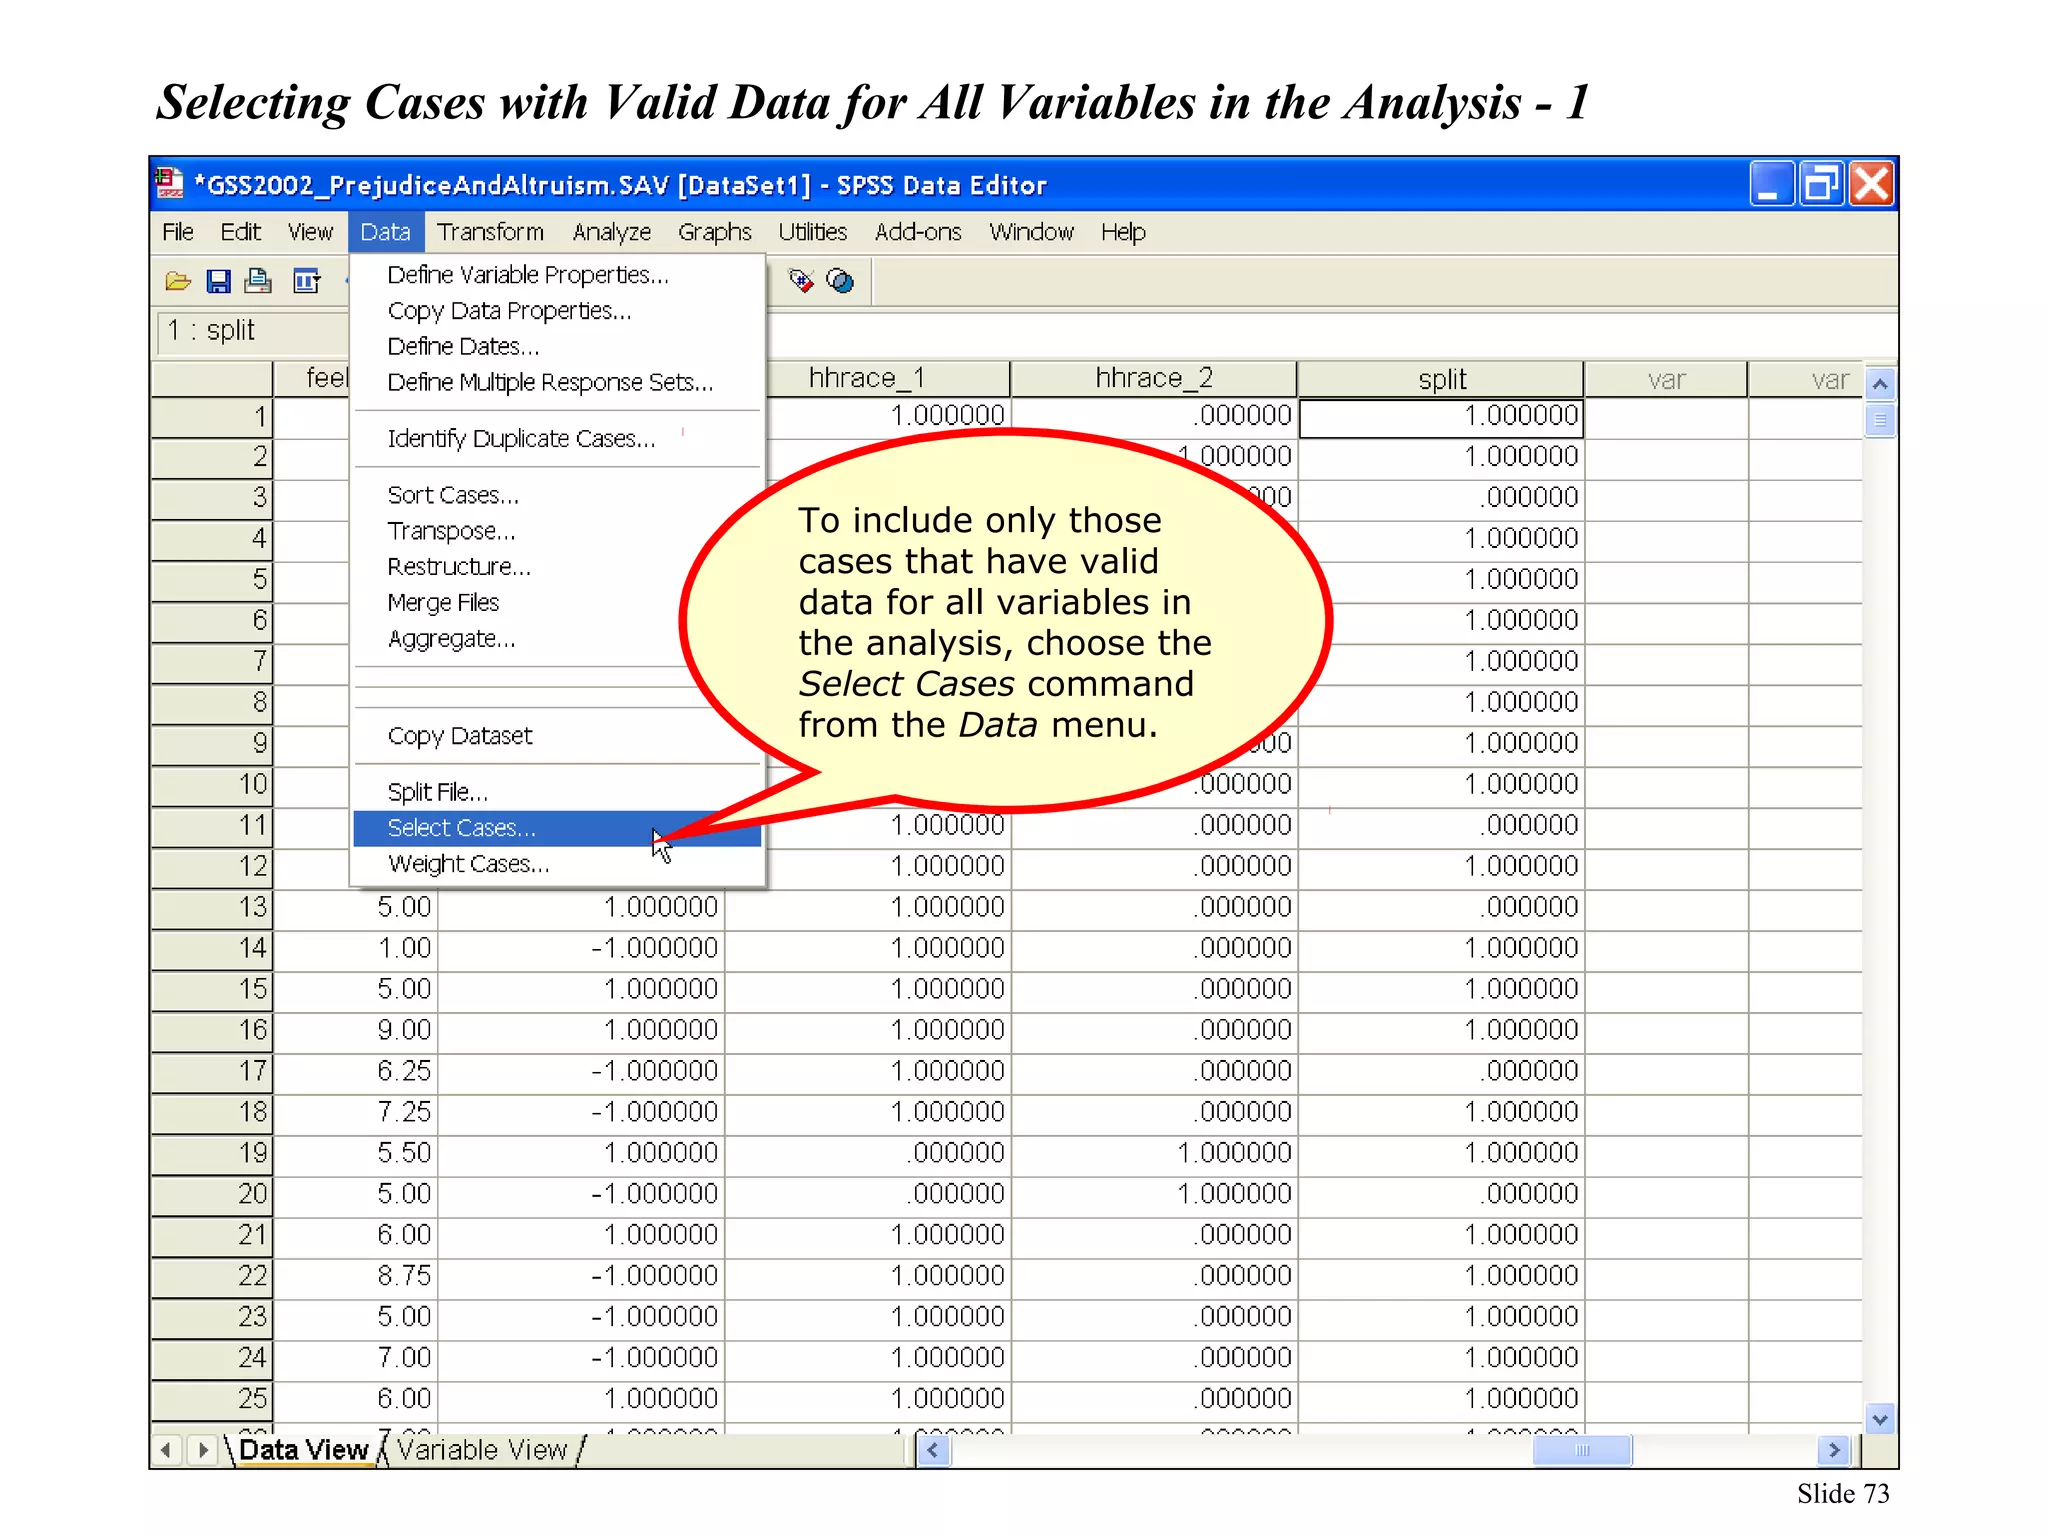This screenshot has width=2048, height=1536.
Task: Click the up arrow of vertical scrollbar
Action: click(1880, 384)
